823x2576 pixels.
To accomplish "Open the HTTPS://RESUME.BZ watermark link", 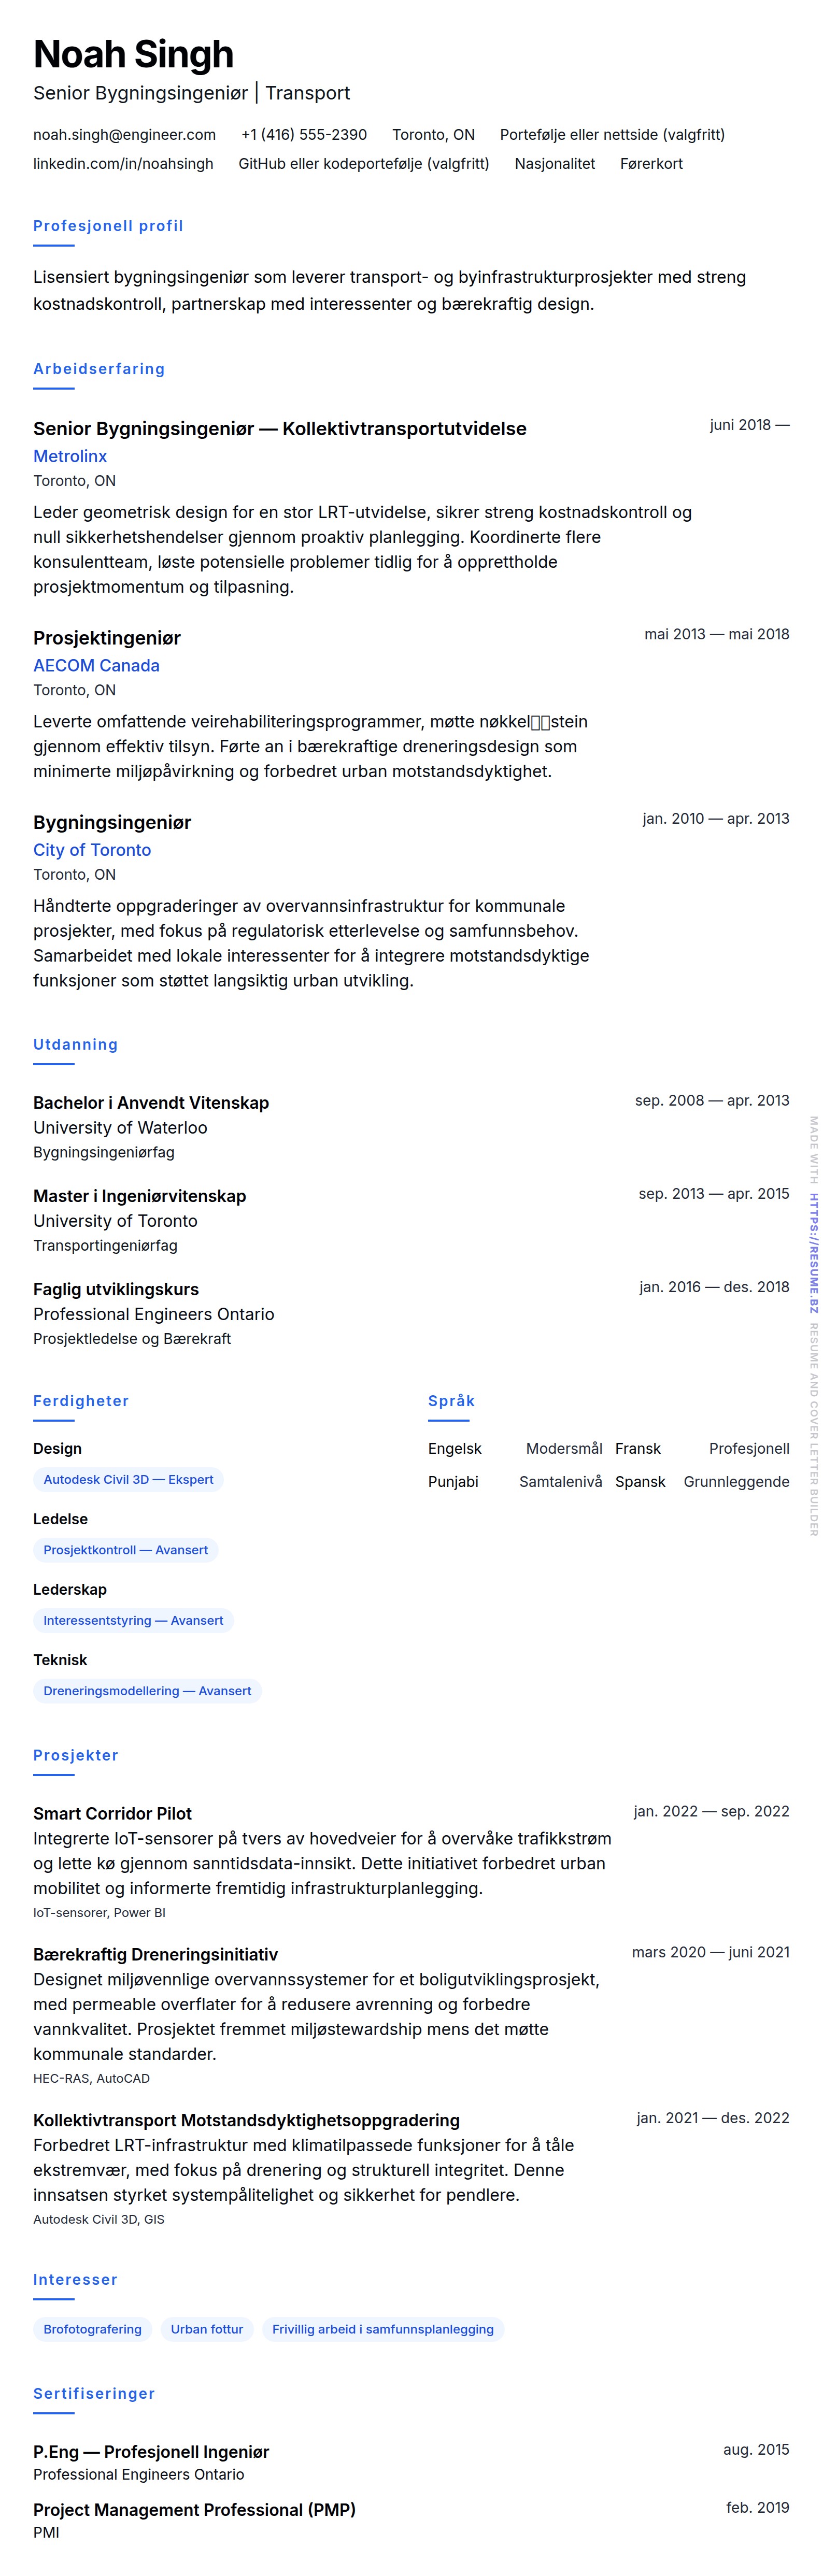I will (x=813, y=1252).
